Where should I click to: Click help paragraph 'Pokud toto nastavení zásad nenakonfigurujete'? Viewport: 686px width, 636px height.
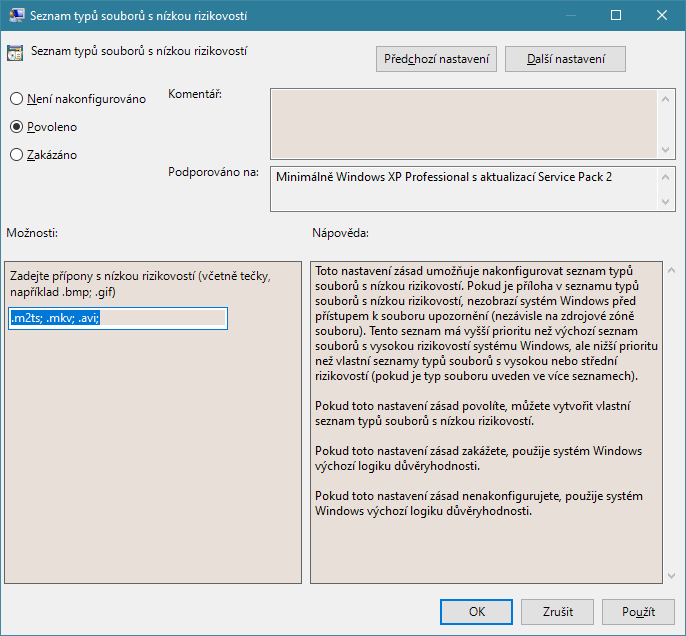pyautogui.click(x=479, y=503)
